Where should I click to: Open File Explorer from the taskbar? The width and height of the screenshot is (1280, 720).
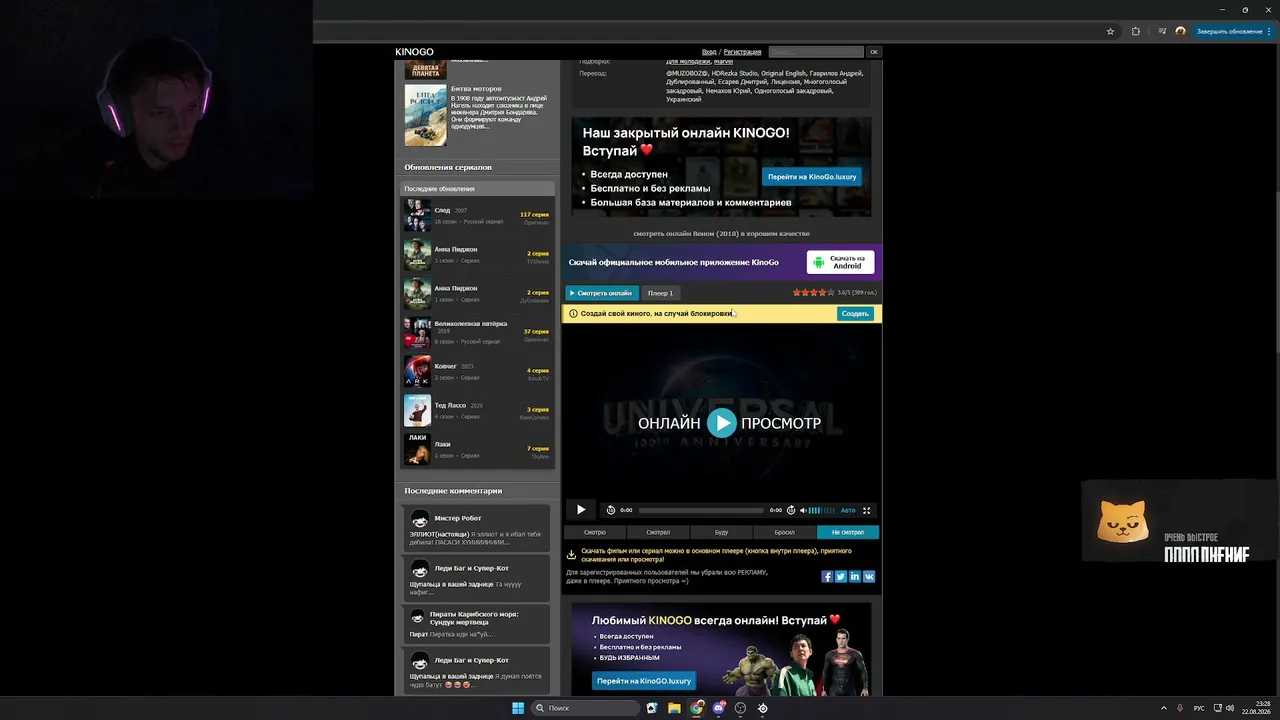point(675,708)
